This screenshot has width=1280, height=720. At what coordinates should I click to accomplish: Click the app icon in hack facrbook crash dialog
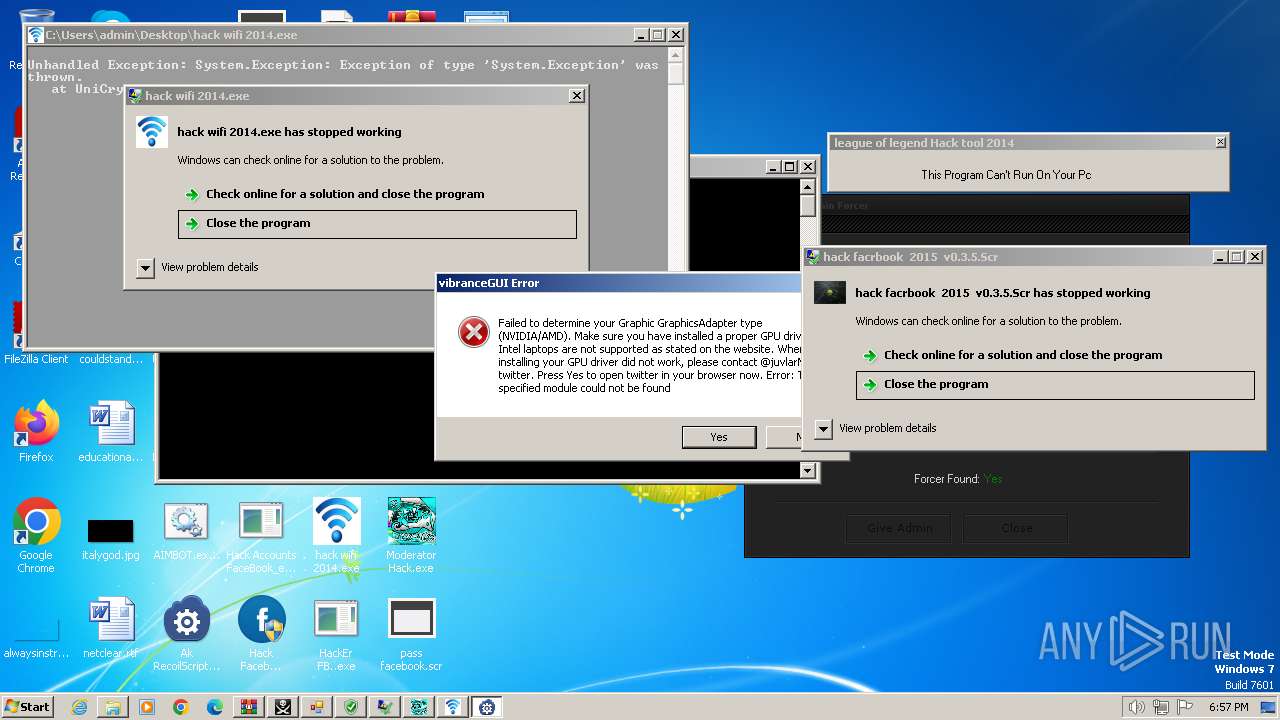tap(830, 293)
